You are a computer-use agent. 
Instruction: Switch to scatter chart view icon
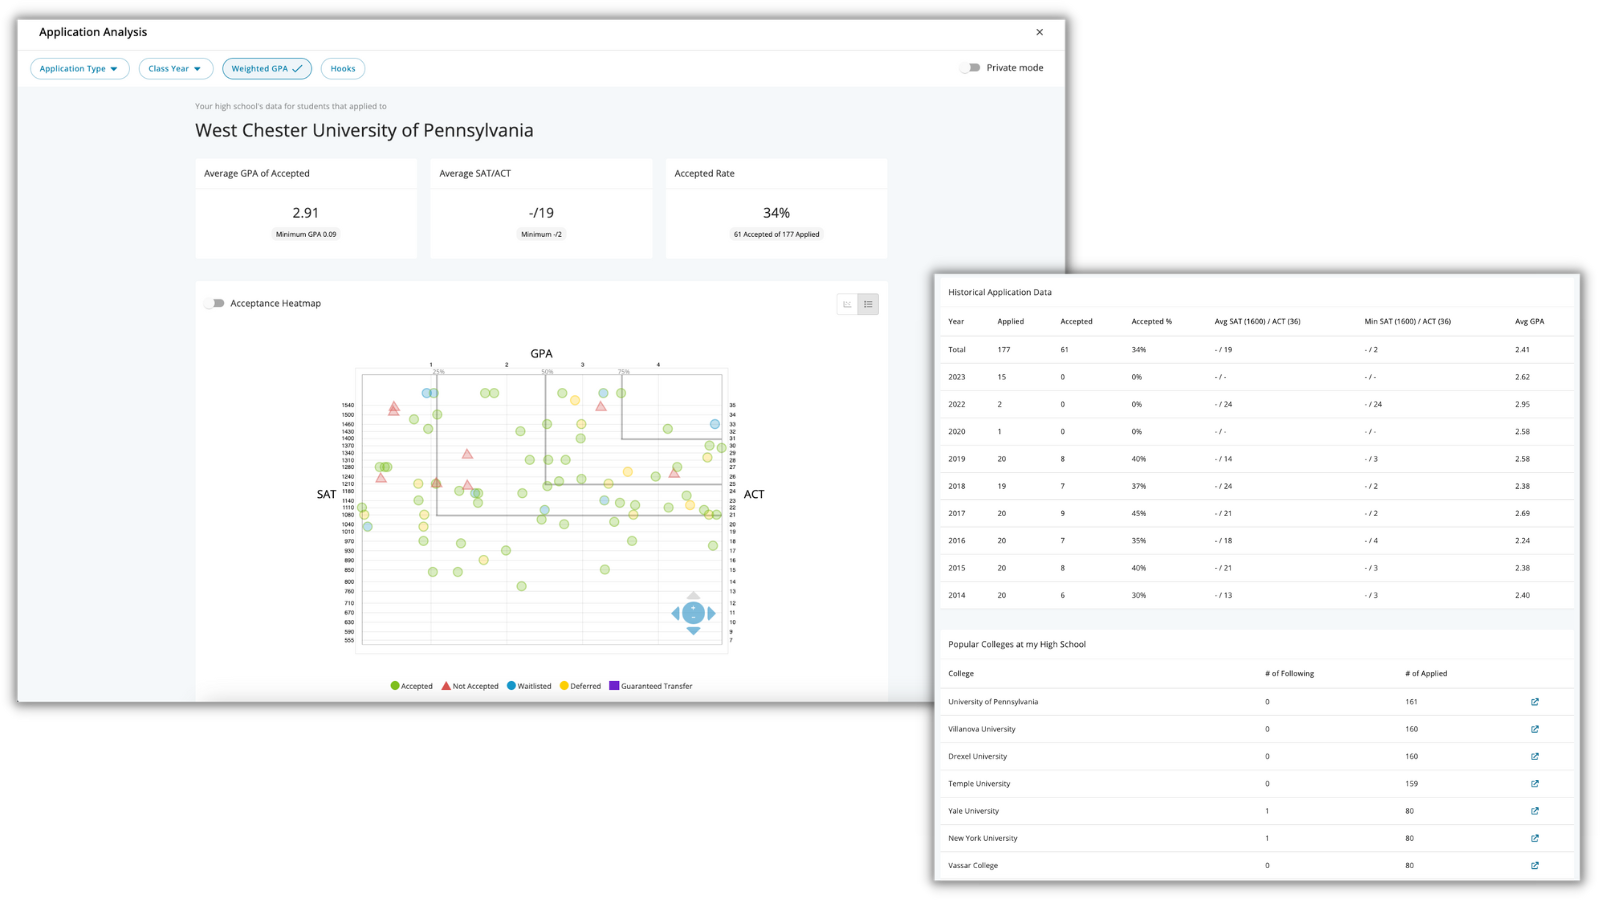[x=847, y=304]
